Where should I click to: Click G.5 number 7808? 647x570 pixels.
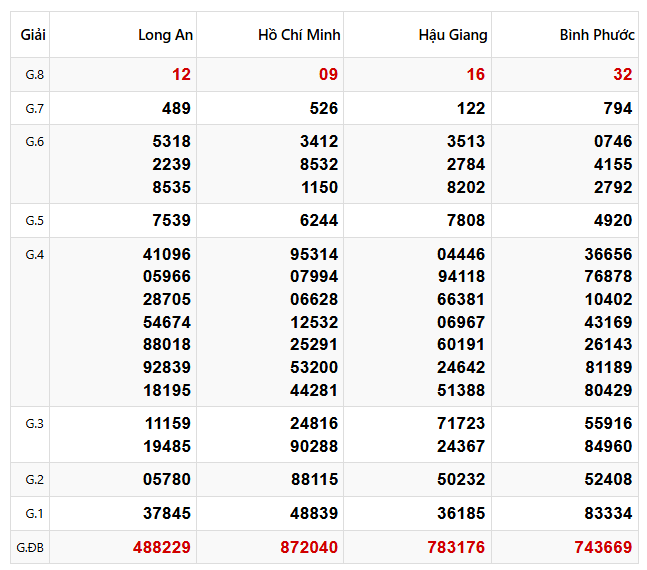pyautogui.click(x=466, y=220)
